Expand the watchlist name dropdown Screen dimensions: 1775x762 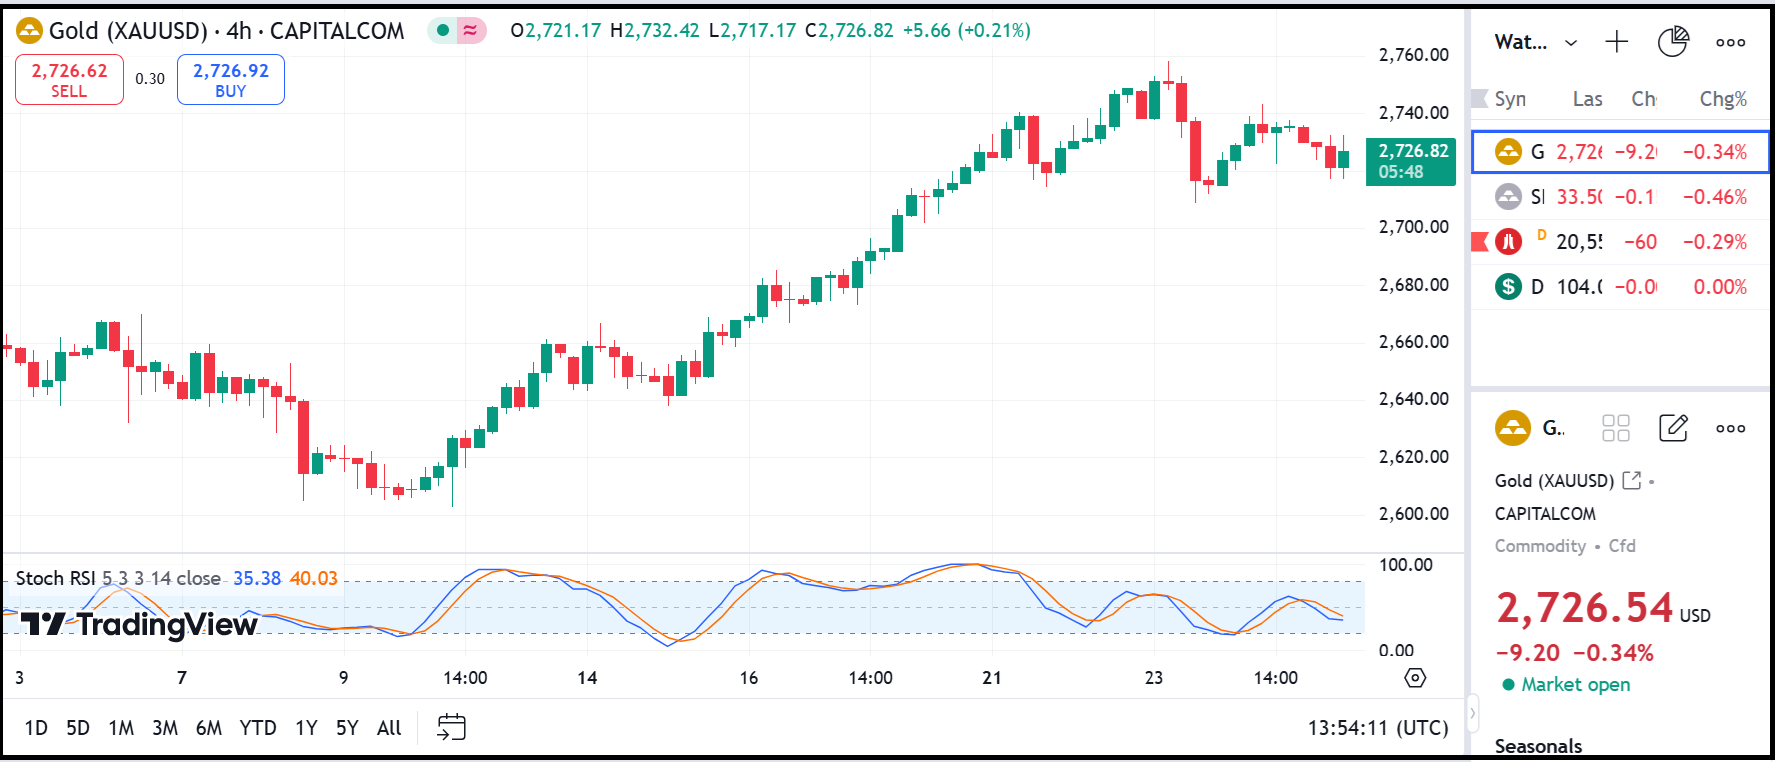pos(1571,42)
